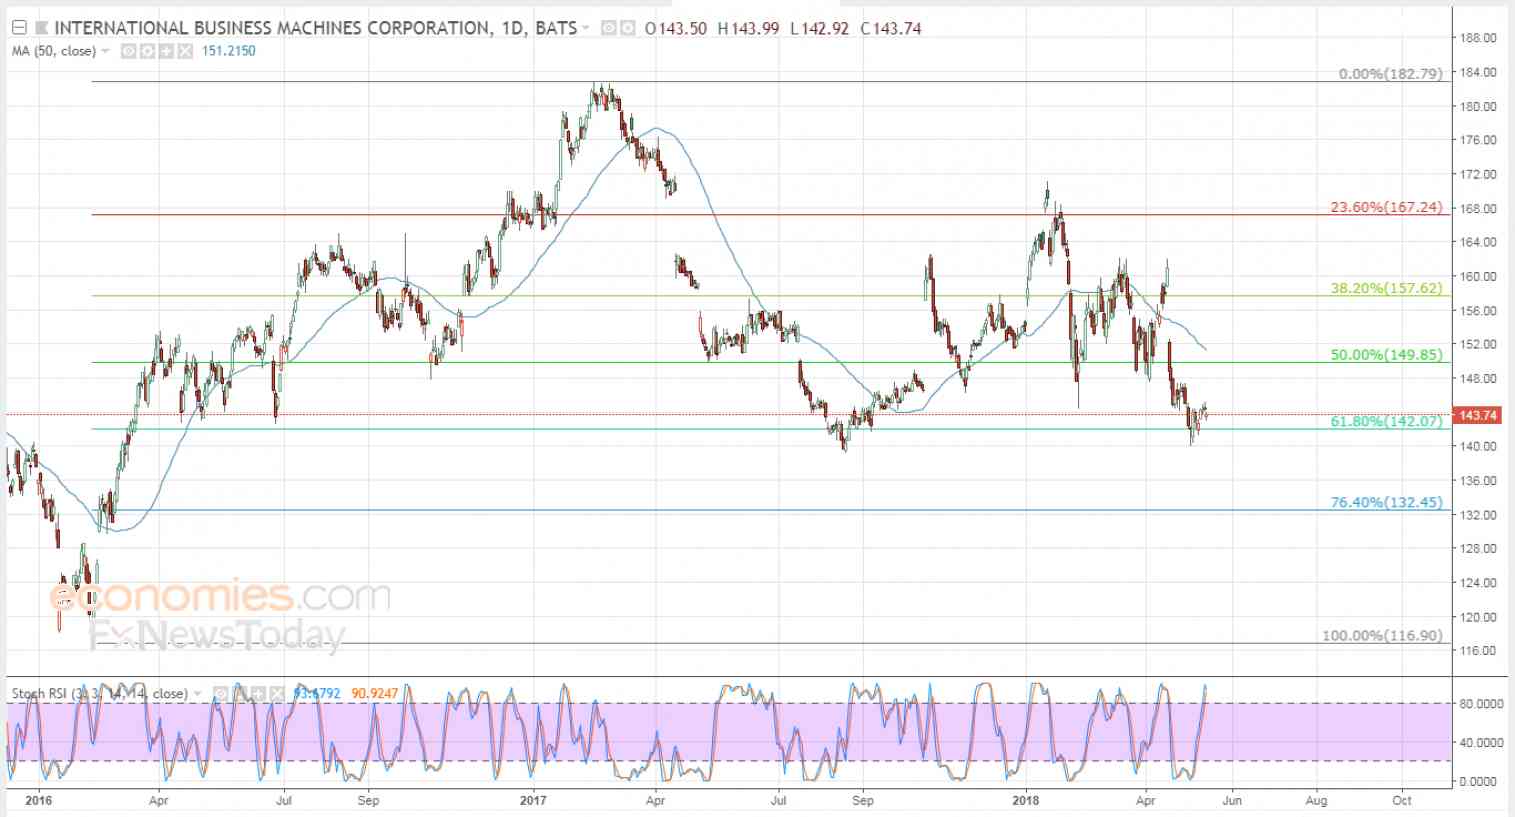The height and width of the screenshot is (817, 1515).
Task: Open main symbol settings icon
Action: pyautogui.click(x=627, y=28)
